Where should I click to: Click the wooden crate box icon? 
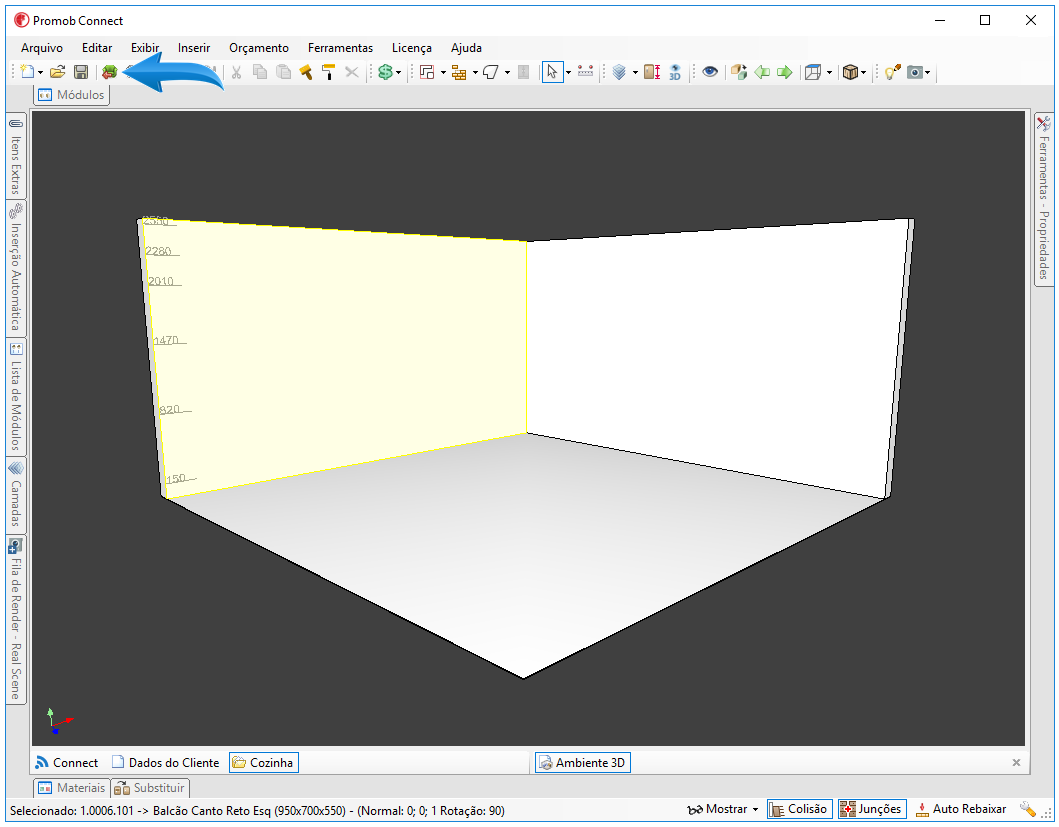coord(850,72)
